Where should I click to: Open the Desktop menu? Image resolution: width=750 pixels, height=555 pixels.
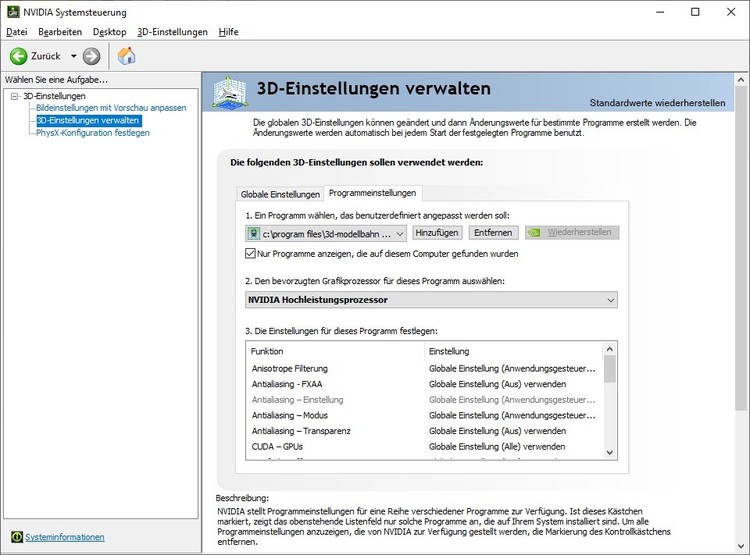pos(110,32)
